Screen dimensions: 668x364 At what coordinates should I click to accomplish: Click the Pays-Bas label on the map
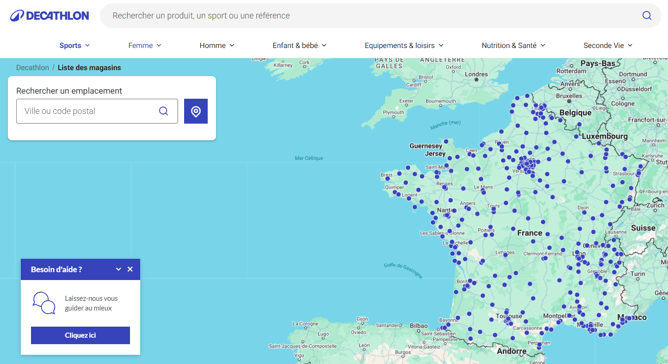(x=597, y=64)
